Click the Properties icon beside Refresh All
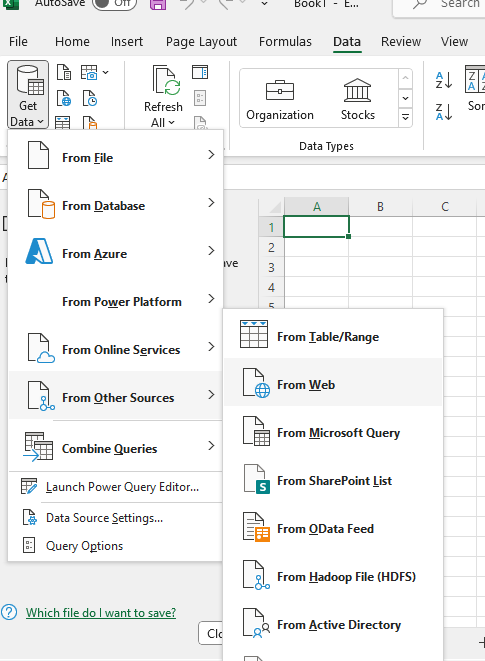The image size is (485, 661). point(200,98)
